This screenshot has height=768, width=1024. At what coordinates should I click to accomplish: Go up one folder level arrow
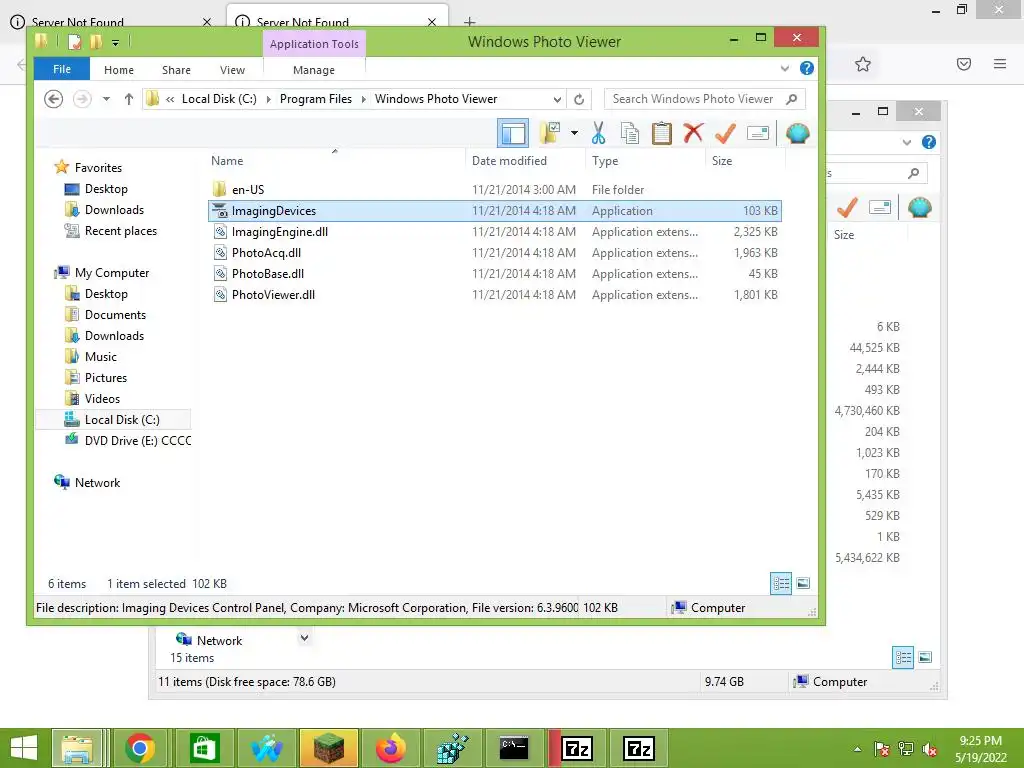coord(129,99)
